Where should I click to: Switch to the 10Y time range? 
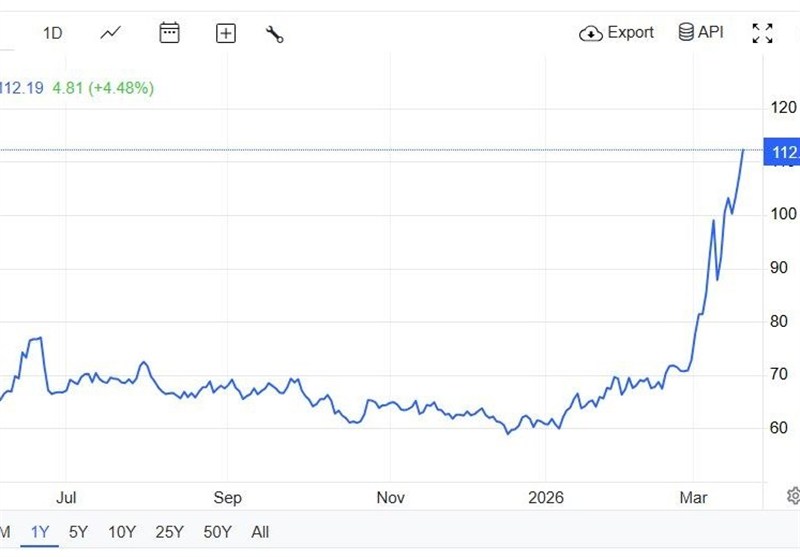pos(122,532)
